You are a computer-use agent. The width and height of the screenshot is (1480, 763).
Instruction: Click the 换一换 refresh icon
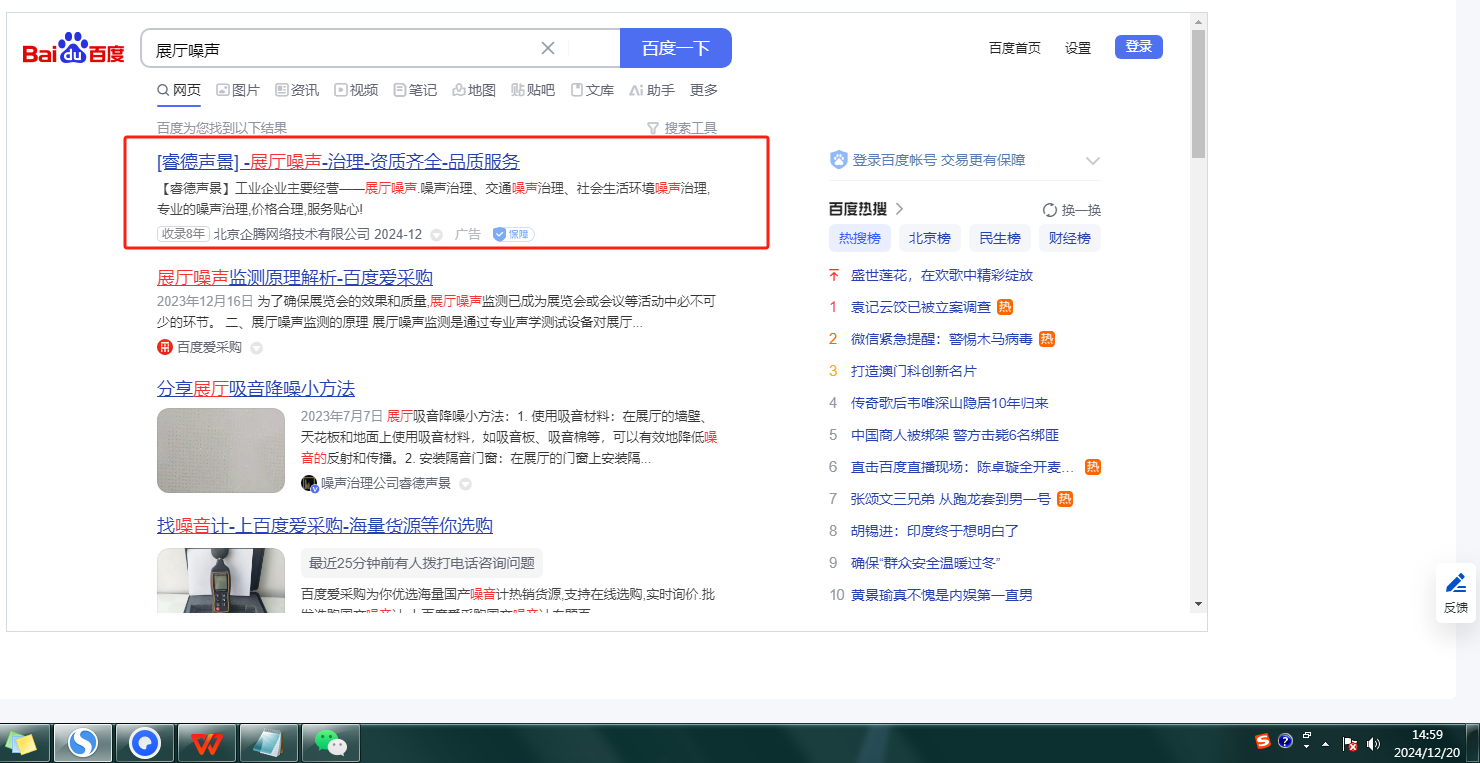1050,210
